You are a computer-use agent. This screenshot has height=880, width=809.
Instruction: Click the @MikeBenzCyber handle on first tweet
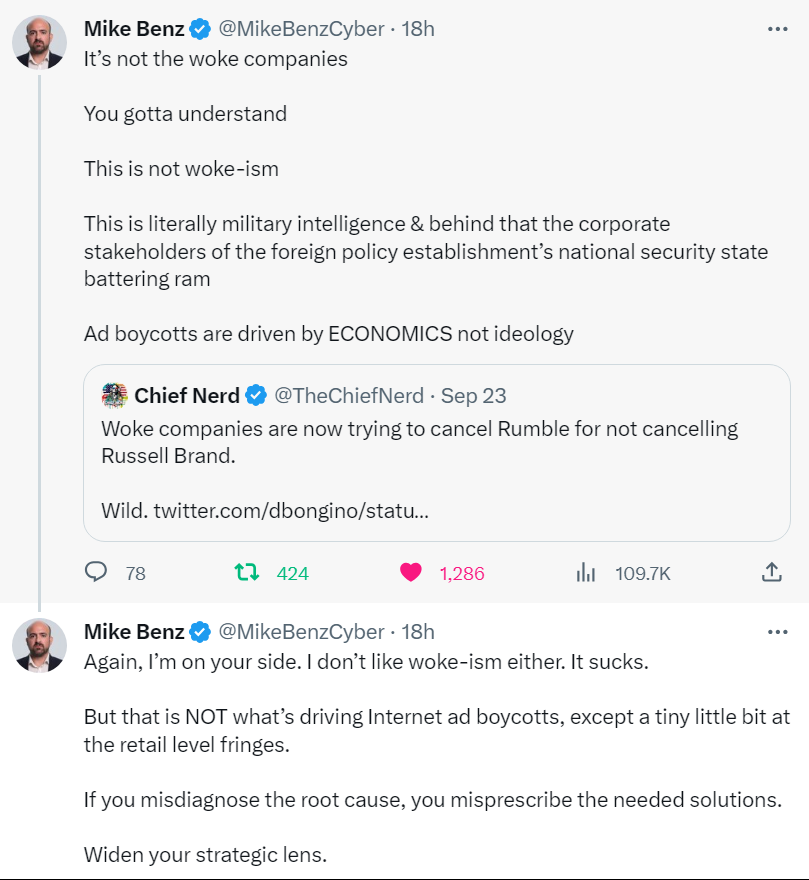(x=301, y=29)
